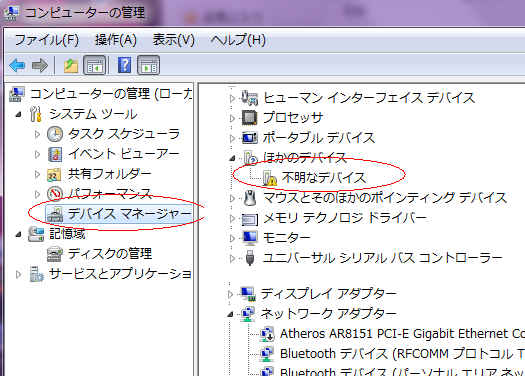Open the 表示(V) menu
This screenshot has height=376, width=525.
point(173,40)
